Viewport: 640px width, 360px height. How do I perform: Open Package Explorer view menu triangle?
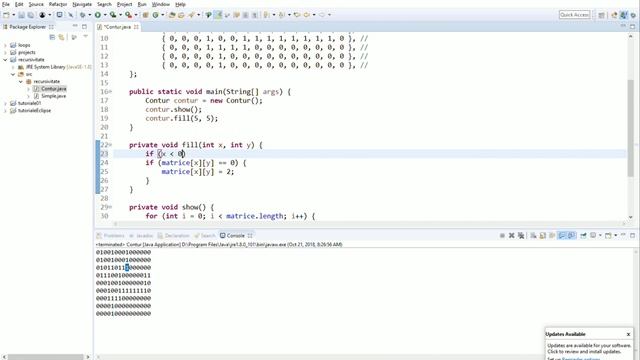click(x=85, y=37)
